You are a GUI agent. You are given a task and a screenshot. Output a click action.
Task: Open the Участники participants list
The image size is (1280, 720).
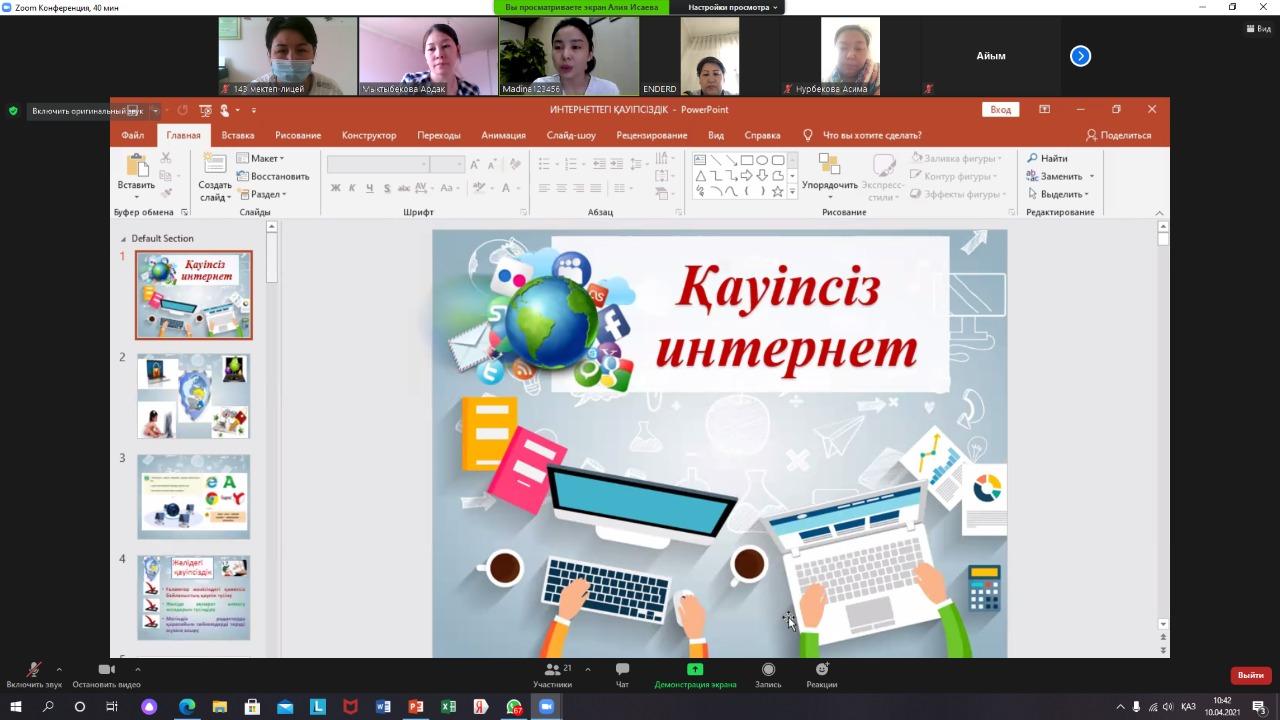[x=552, y=670]
